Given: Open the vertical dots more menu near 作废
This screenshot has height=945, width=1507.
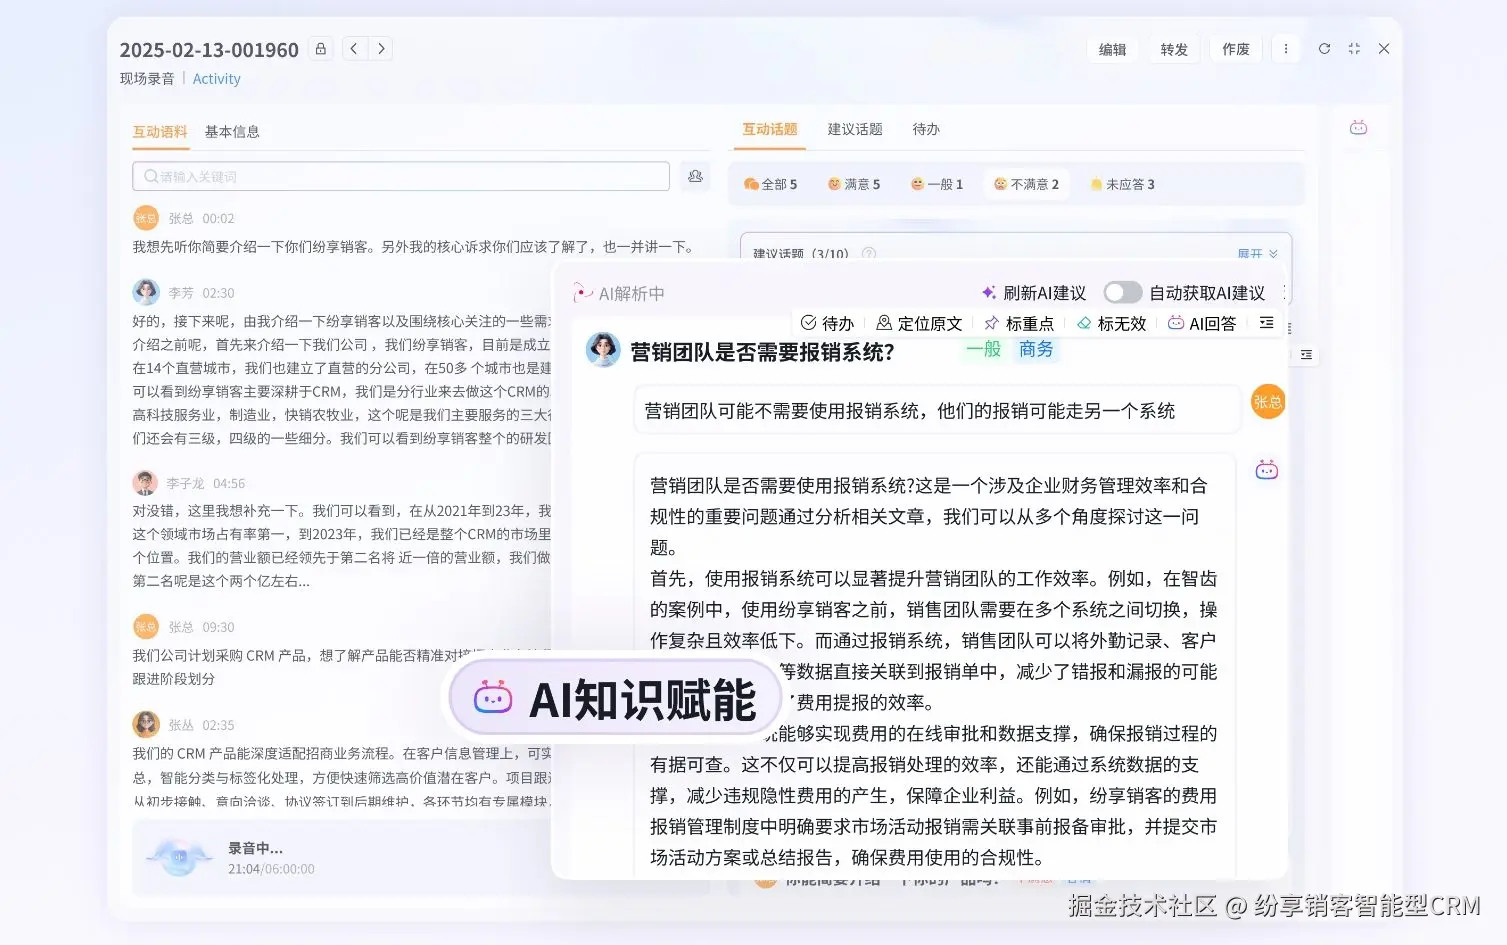Looking at the screenshot, I should (x=1286, y=49).
